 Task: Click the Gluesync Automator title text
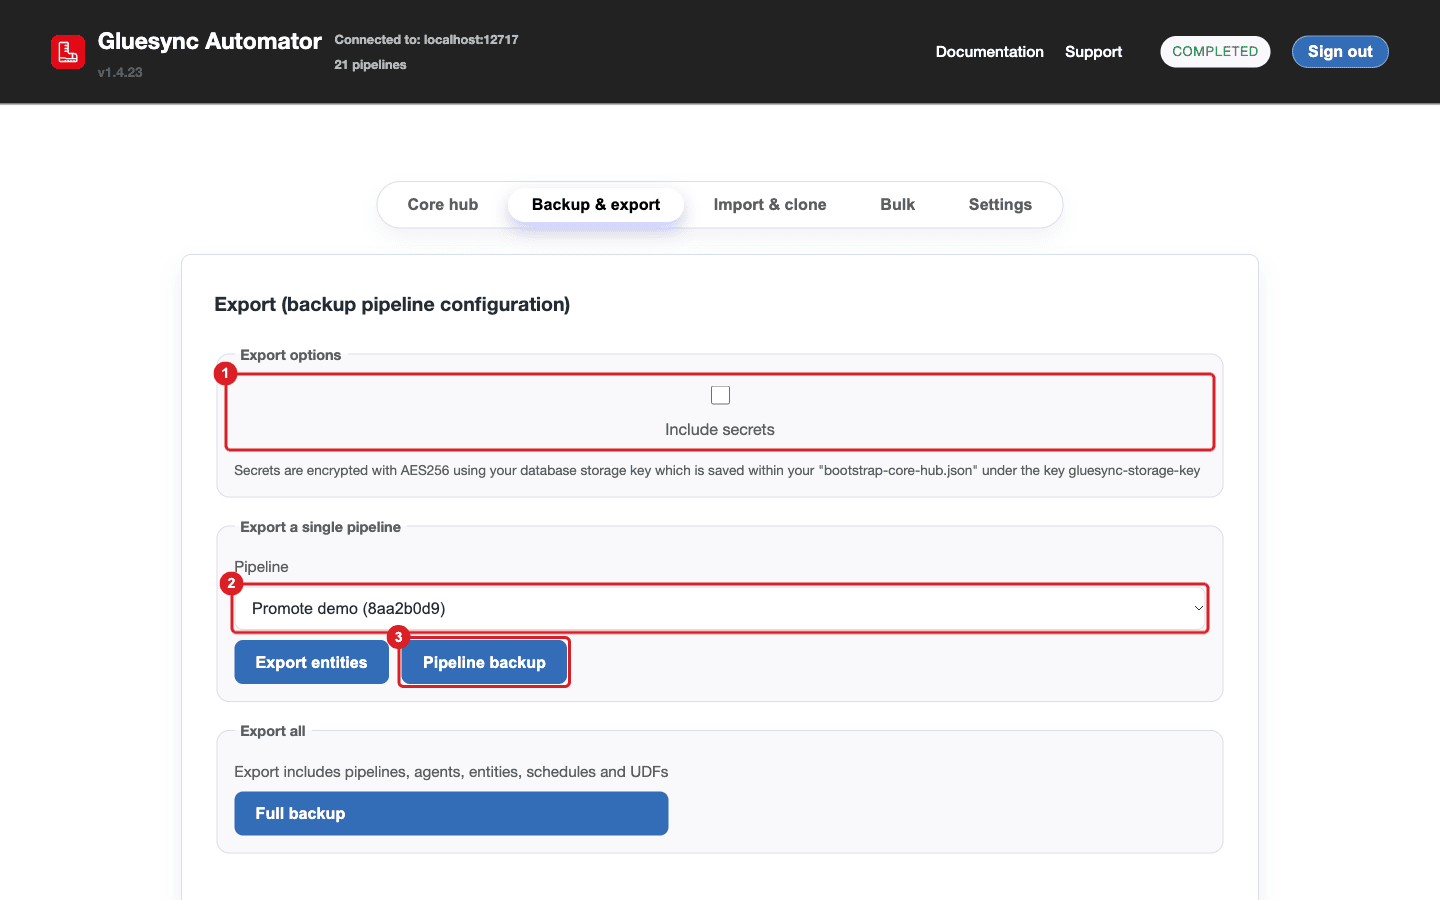tap(210, 41)
